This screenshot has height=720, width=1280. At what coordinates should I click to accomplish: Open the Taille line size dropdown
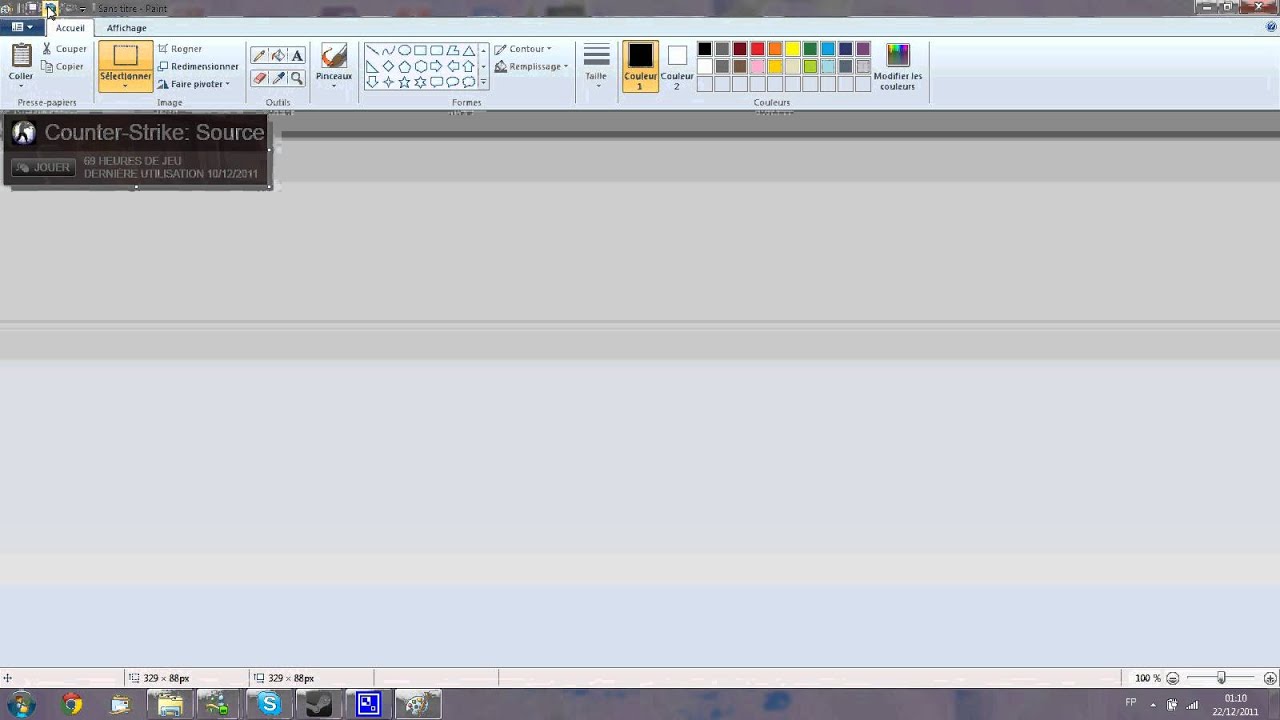[x=596, y=66]
